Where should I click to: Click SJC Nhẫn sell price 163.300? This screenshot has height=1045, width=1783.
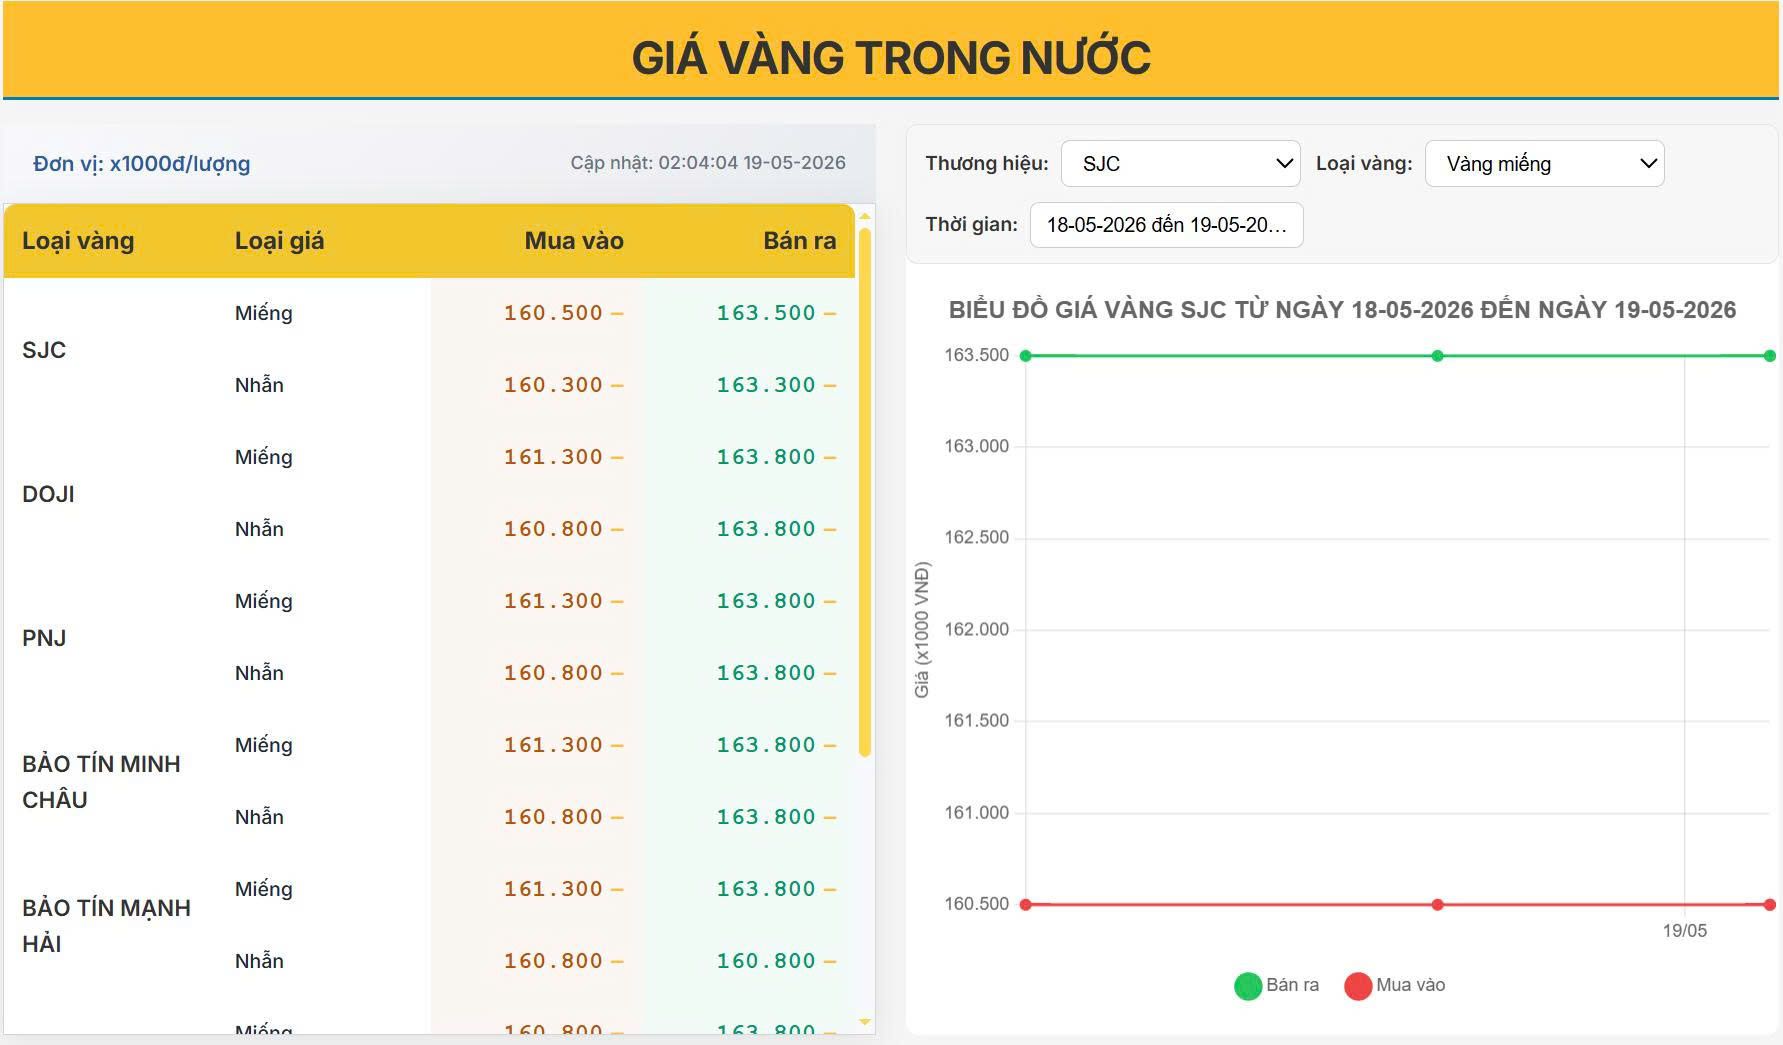[766, 385]
